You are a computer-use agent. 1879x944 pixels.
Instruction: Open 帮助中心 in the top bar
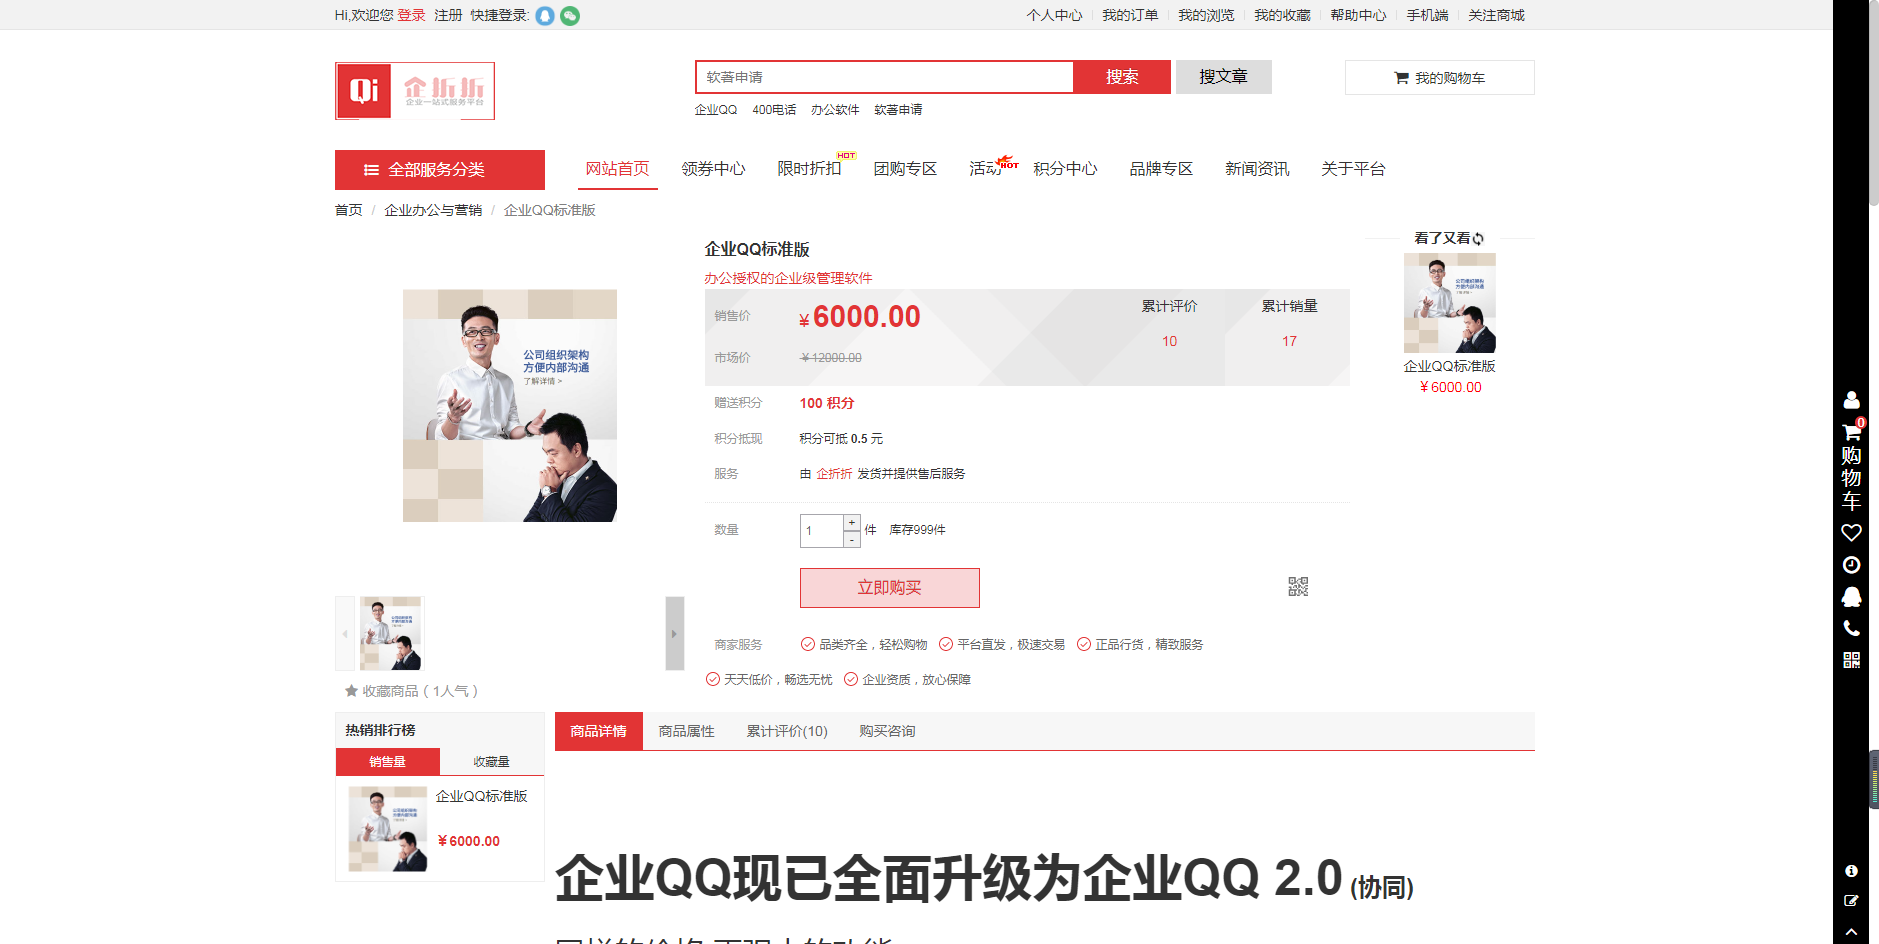(x=1358, y=15)
